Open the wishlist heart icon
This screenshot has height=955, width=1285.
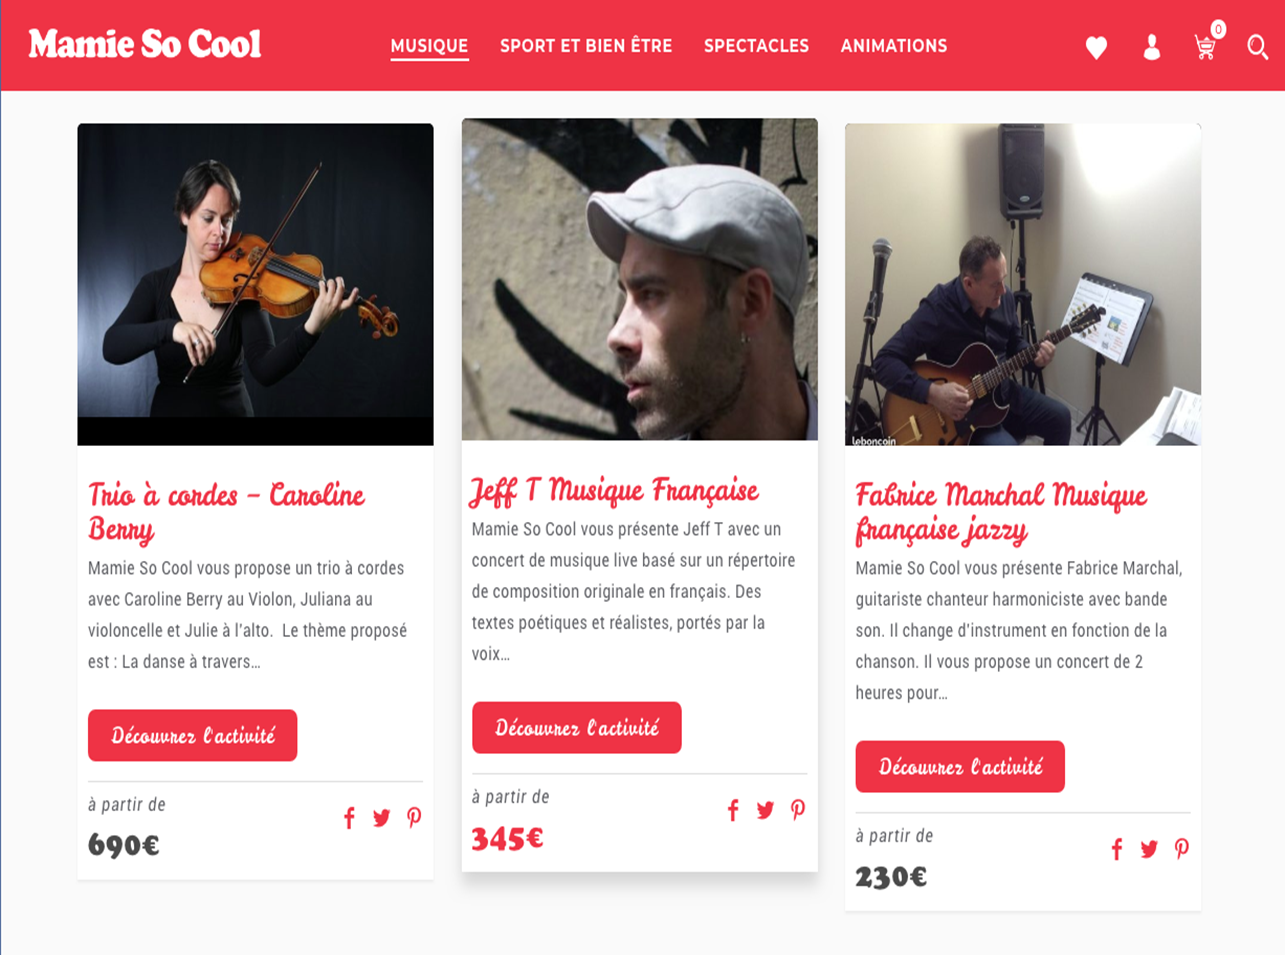tap(1096, 47)
